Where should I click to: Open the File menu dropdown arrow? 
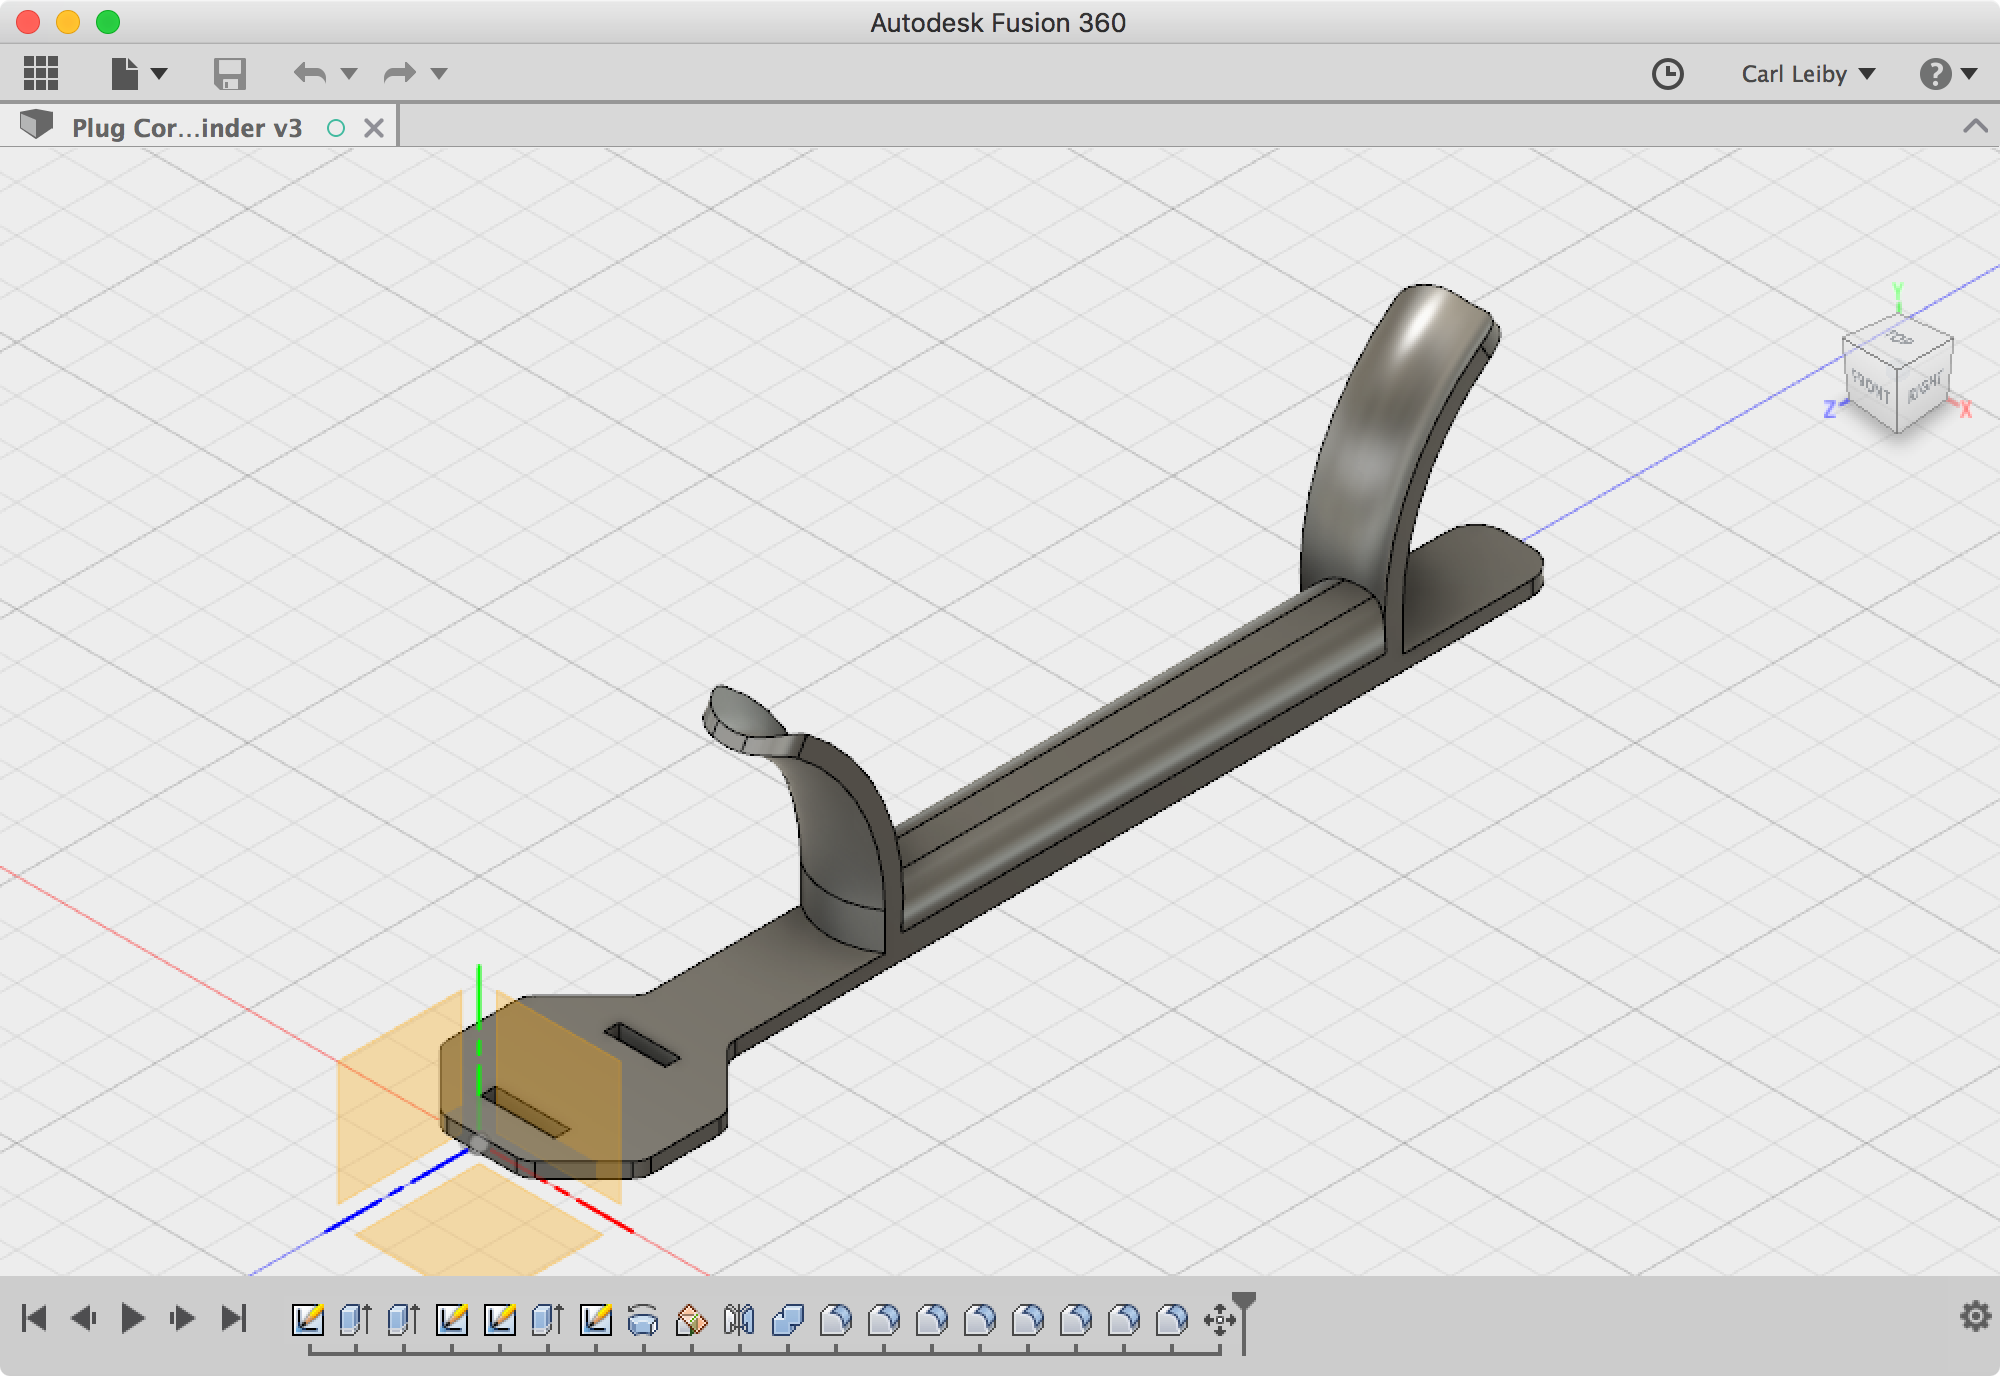point(158,73)
